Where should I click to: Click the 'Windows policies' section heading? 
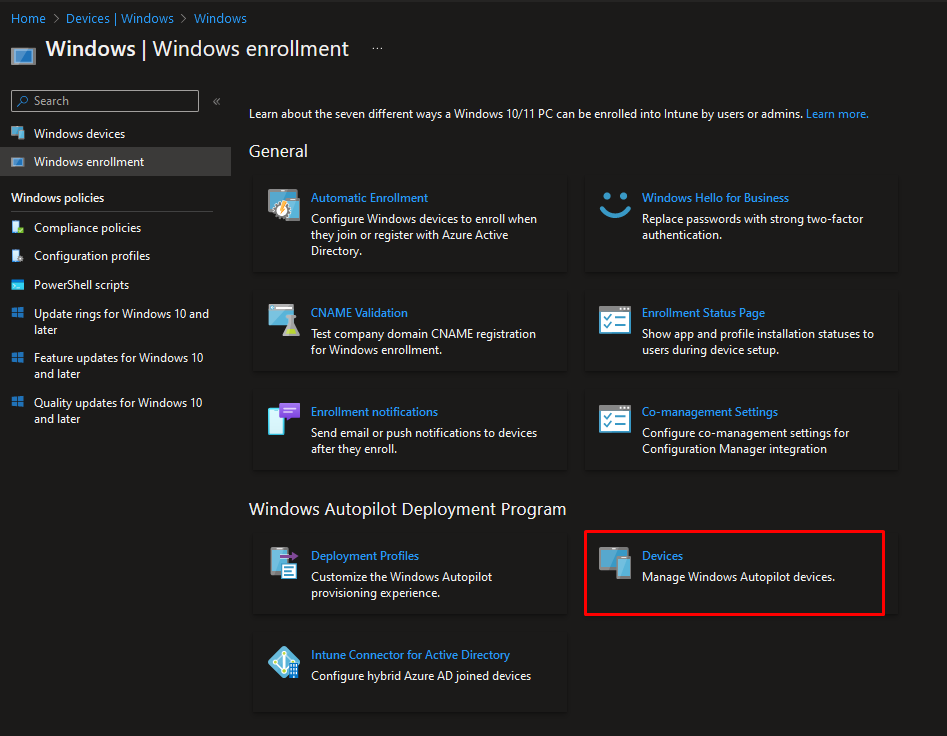[x=57, y=198]
